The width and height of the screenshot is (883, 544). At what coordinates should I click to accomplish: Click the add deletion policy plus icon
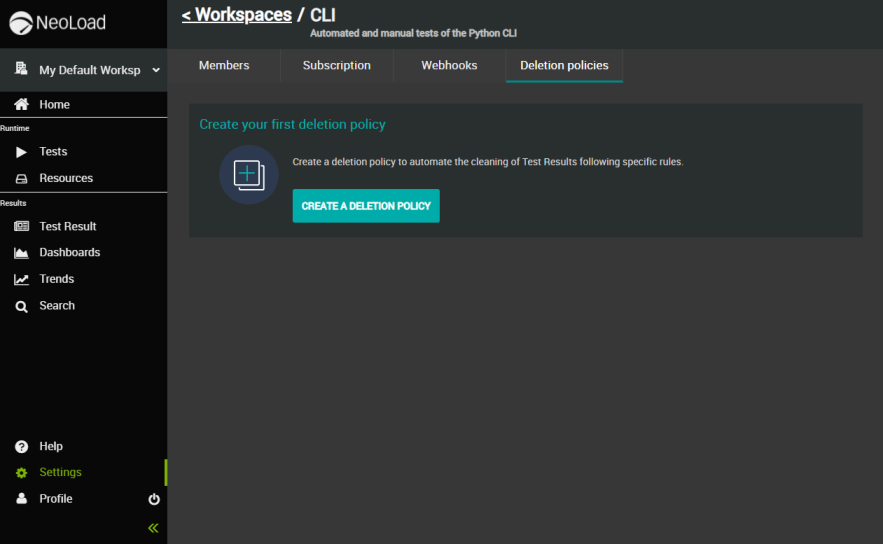pyautogui.click(x=248, y=175)
